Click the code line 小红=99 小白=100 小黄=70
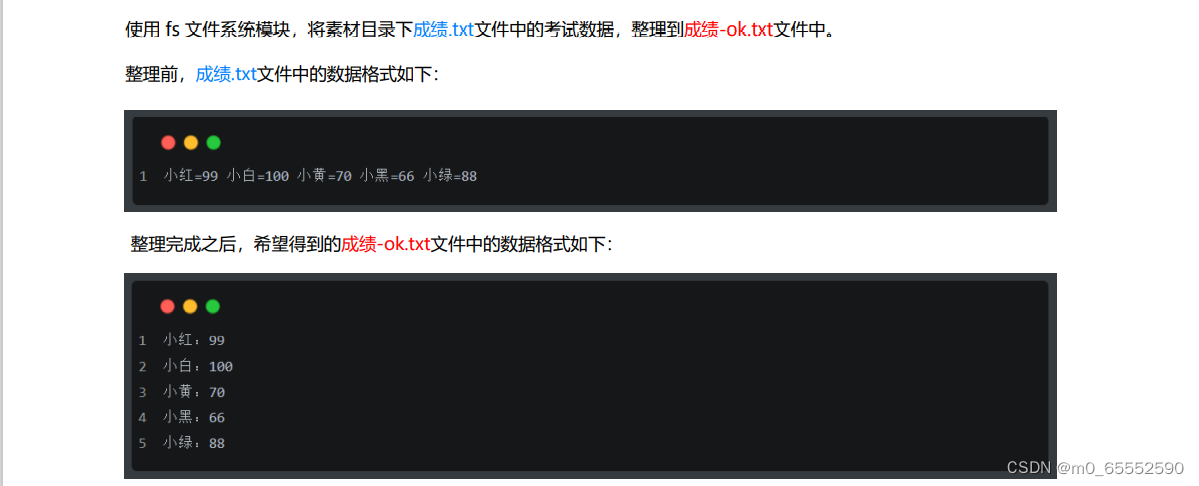Viewport: 1199px width, 486px height. point(320,177)
